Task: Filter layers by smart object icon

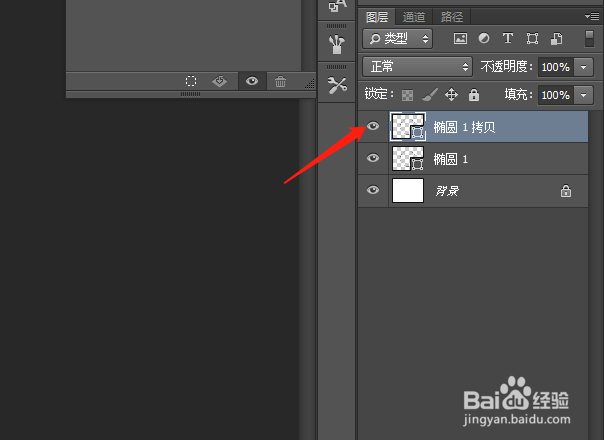Action: tap(556, 39)
